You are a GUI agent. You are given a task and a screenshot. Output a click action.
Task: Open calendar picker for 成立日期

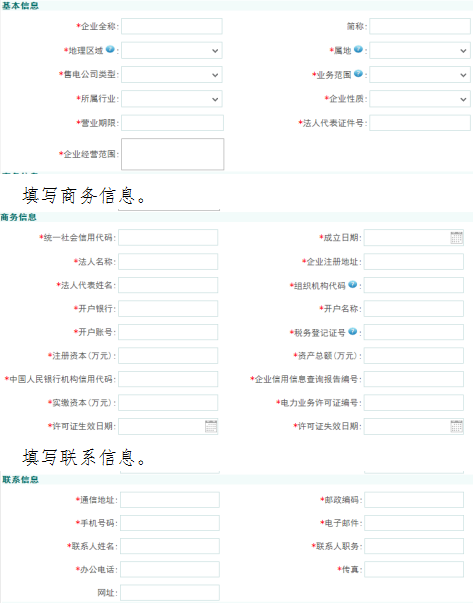click(x=457, y=238)
